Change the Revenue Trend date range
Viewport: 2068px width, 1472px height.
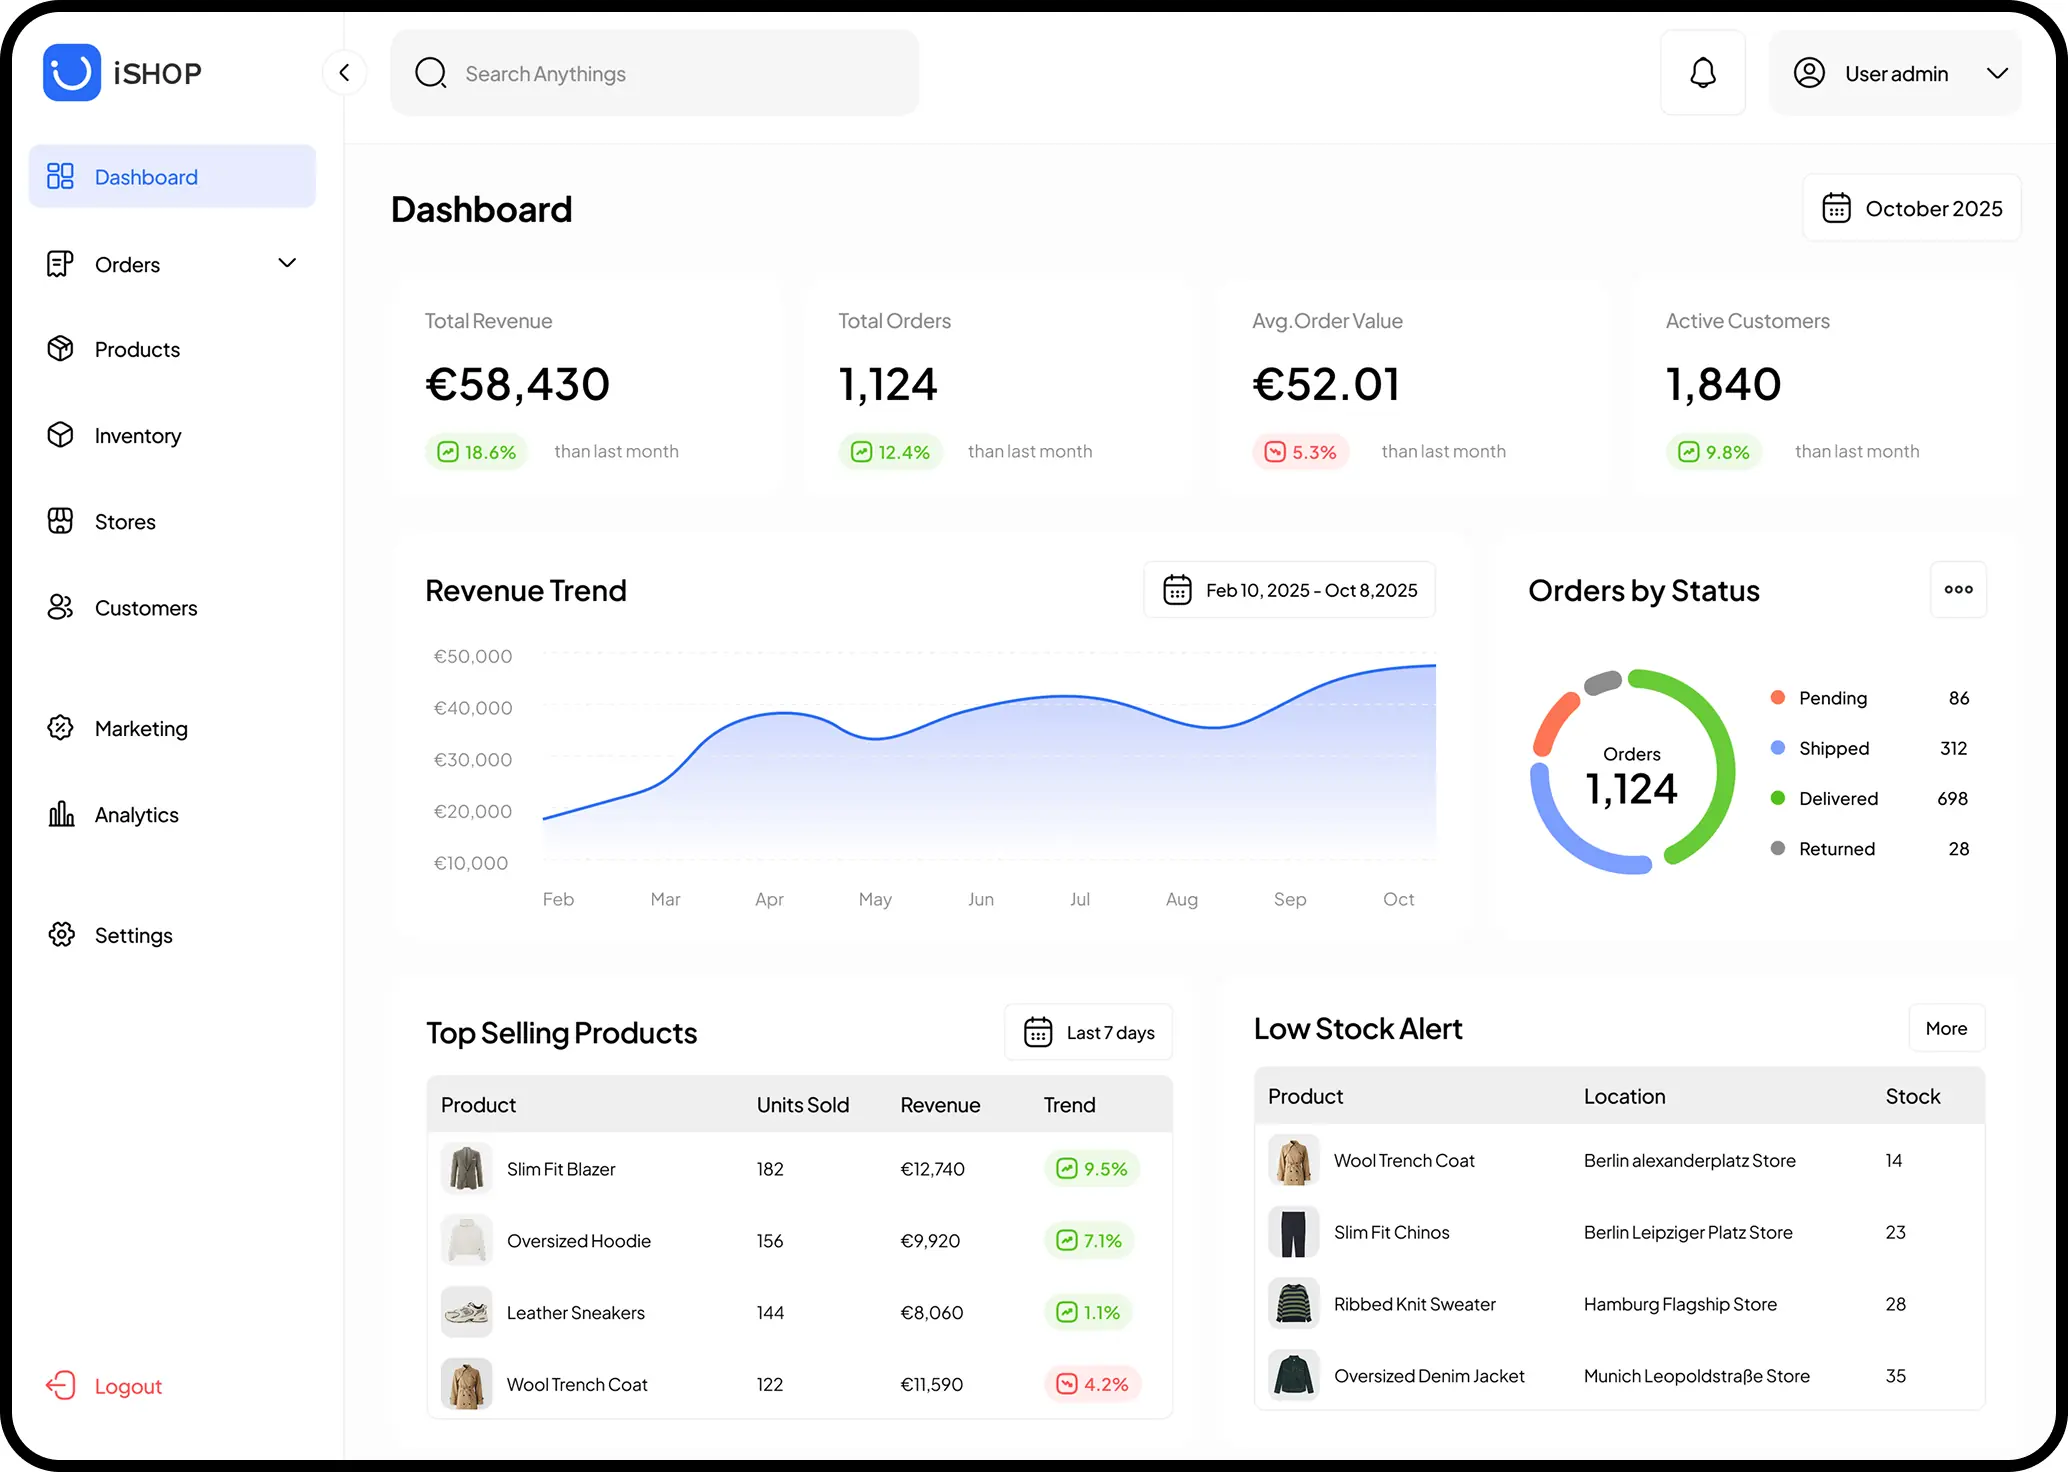click(x=1289, y=590)
